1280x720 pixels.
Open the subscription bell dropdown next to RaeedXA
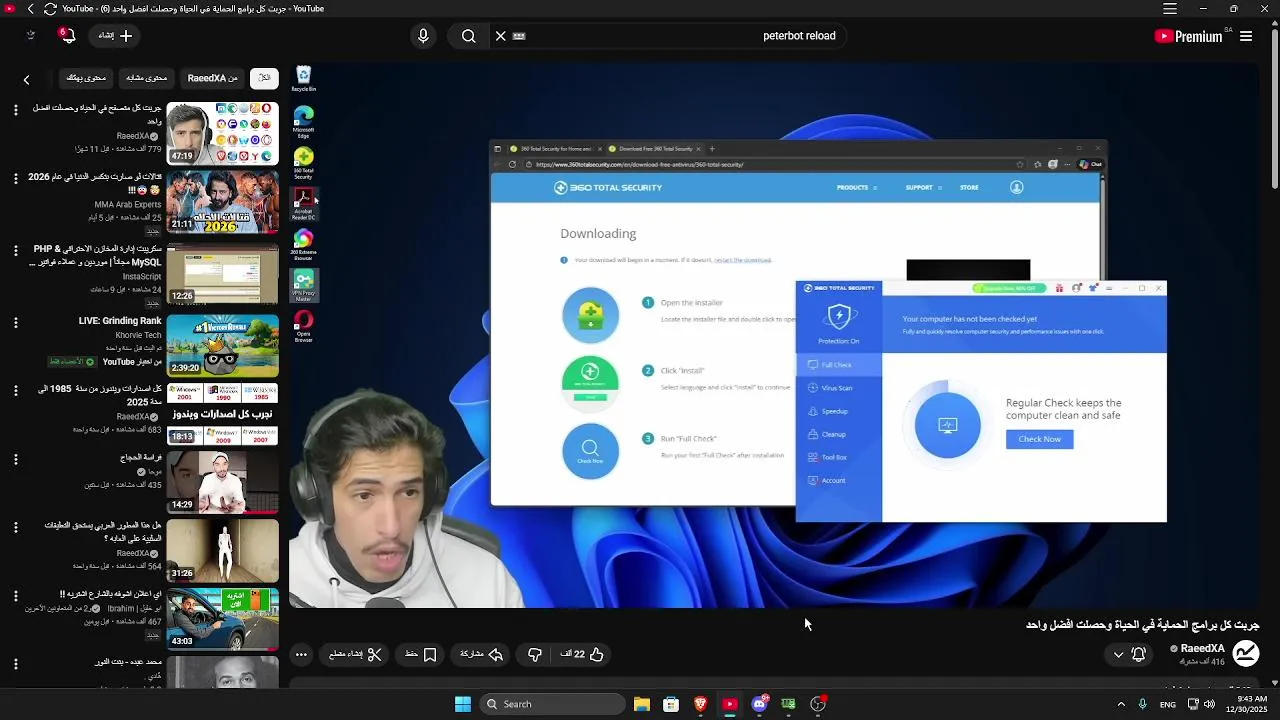[x=1128, y=654]
